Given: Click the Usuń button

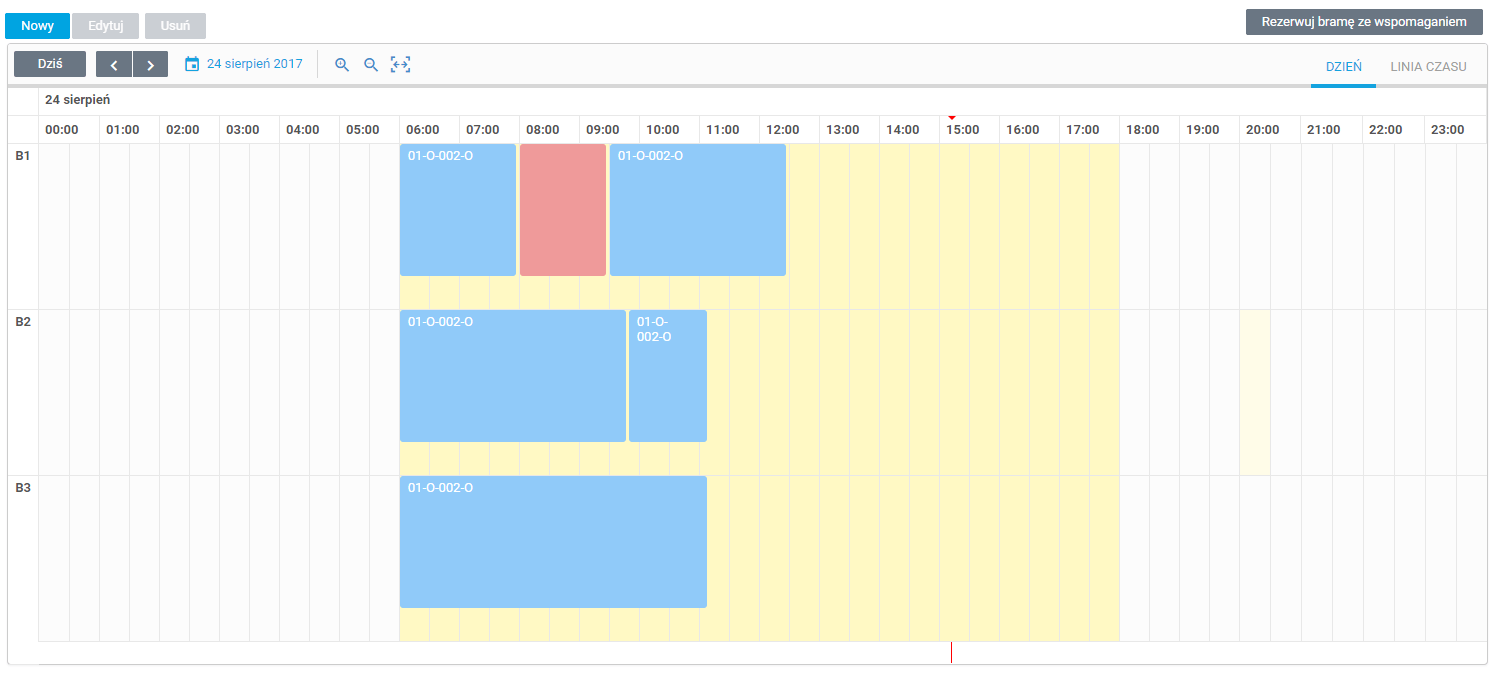Looking at the screenshot, I should coord(175,26).
